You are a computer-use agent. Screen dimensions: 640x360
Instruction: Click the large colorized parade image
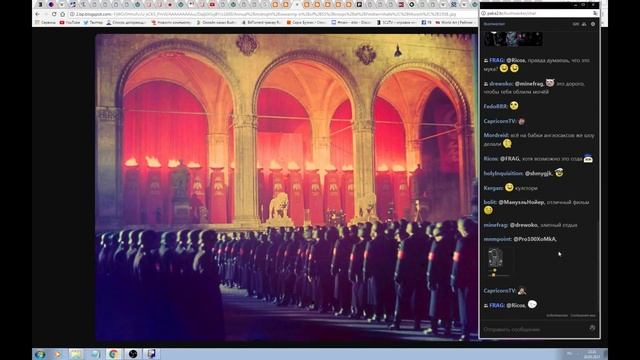coord(286,187)
